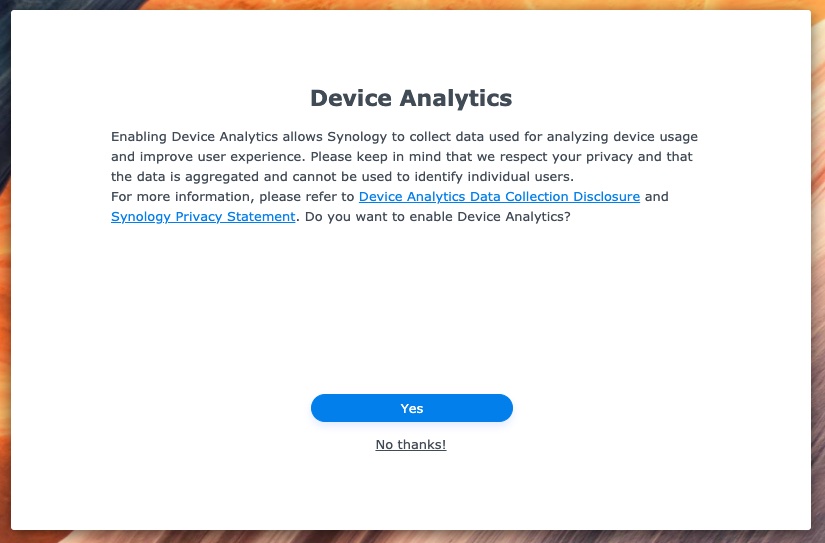Click the blue Yes button
Viewport: 825px width, 543px height.
411,408
